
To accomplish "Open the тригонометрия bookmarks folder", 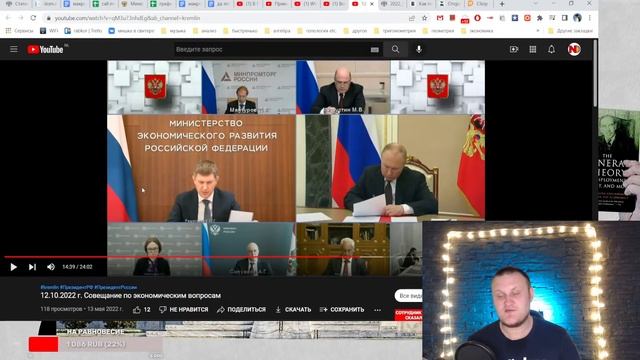I will [395, 31].
